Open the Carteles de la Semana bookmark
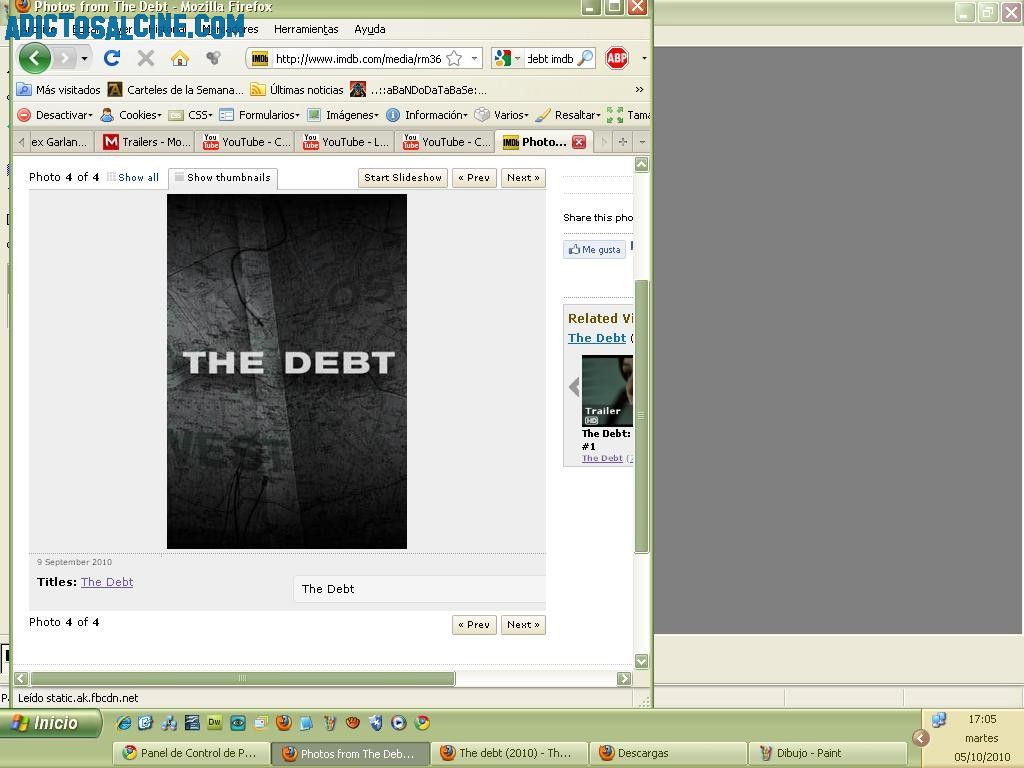Image resolution: width=1024 pixels, height=768 pixels. coord(176,89)
